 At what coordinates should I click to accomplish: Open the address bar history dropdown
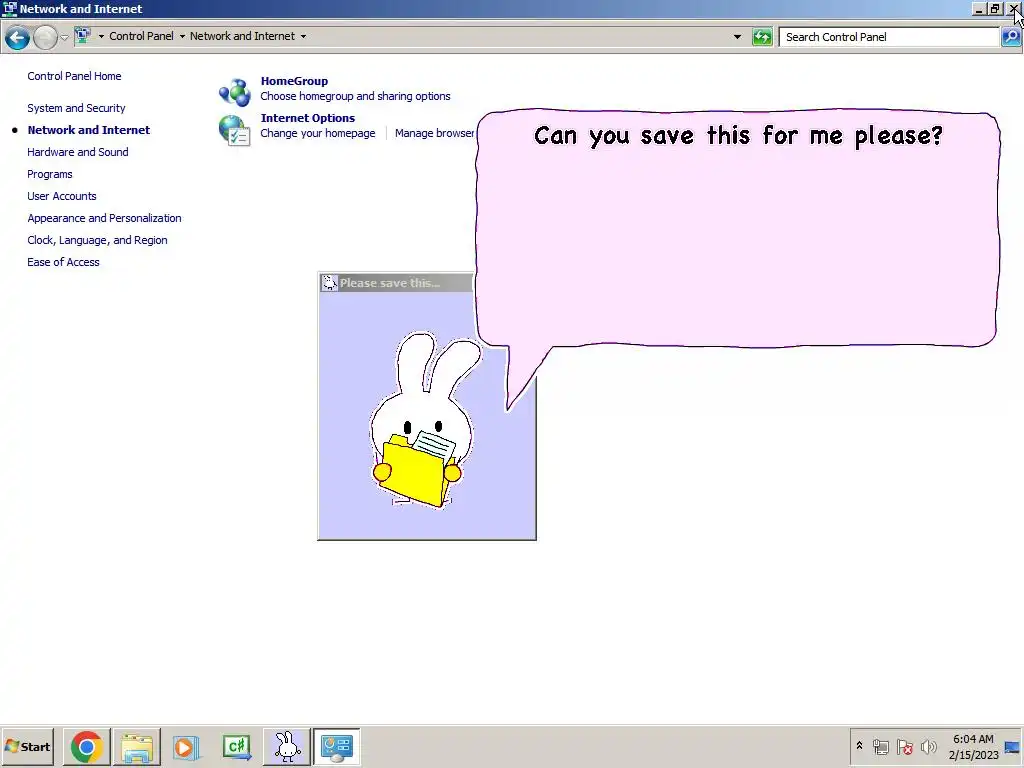pos(737,37)
